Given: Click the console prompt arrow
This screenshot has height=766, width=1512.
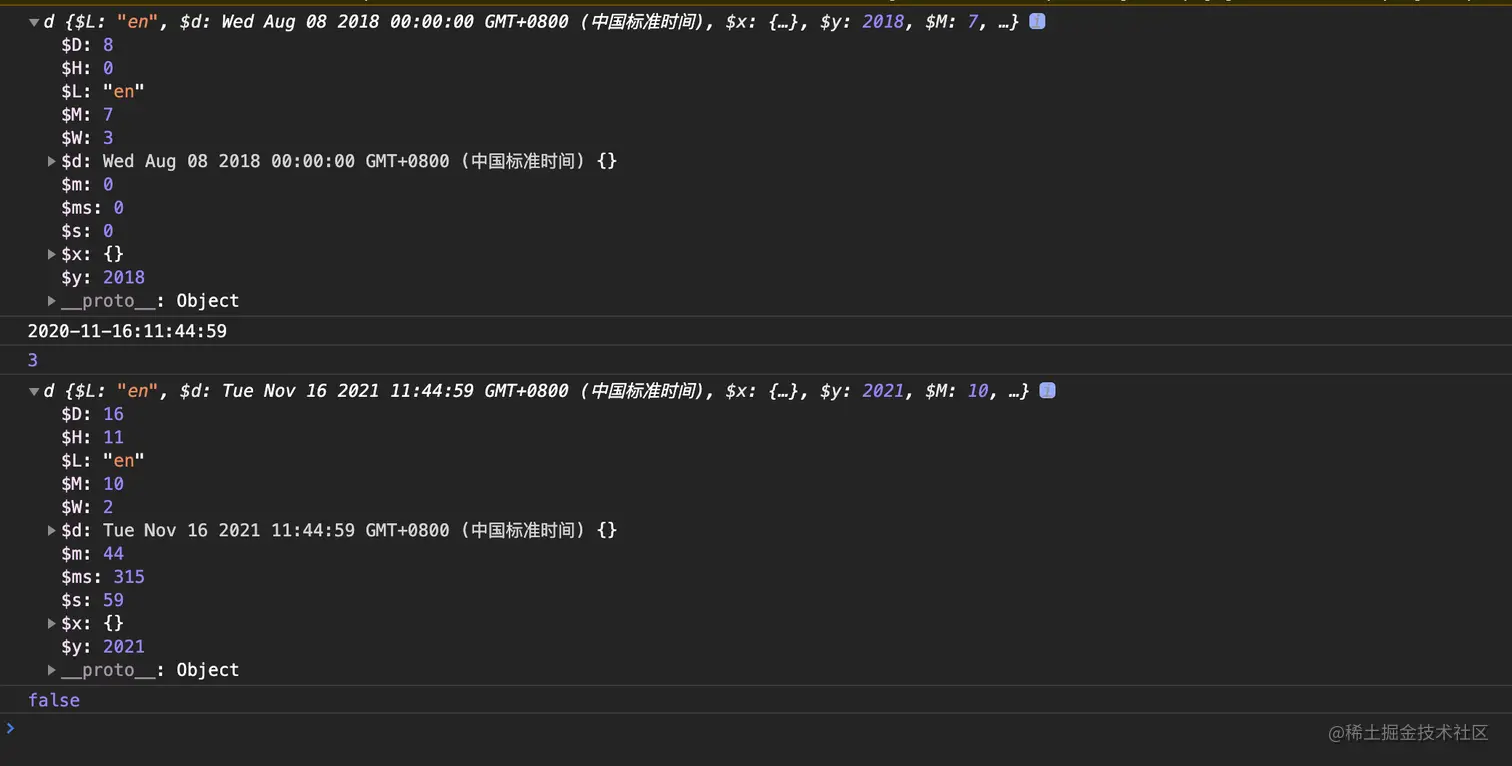Looking at the screenshot, I should (10, 728).
